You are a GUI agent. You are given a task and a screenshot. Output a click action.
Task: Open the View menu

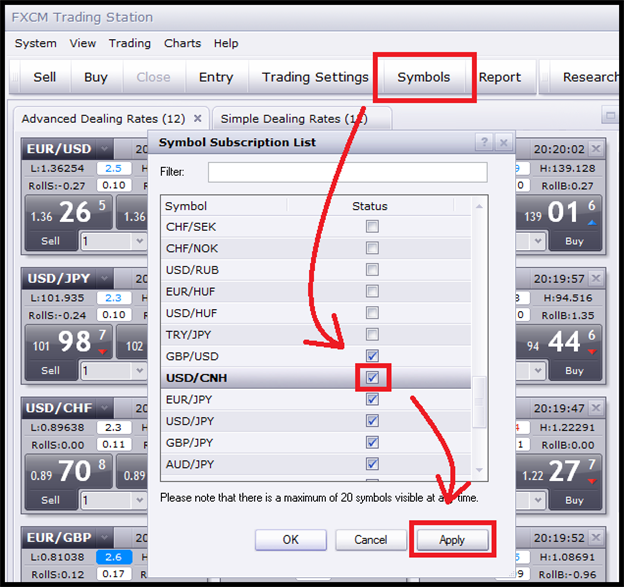tap(83, 43)
